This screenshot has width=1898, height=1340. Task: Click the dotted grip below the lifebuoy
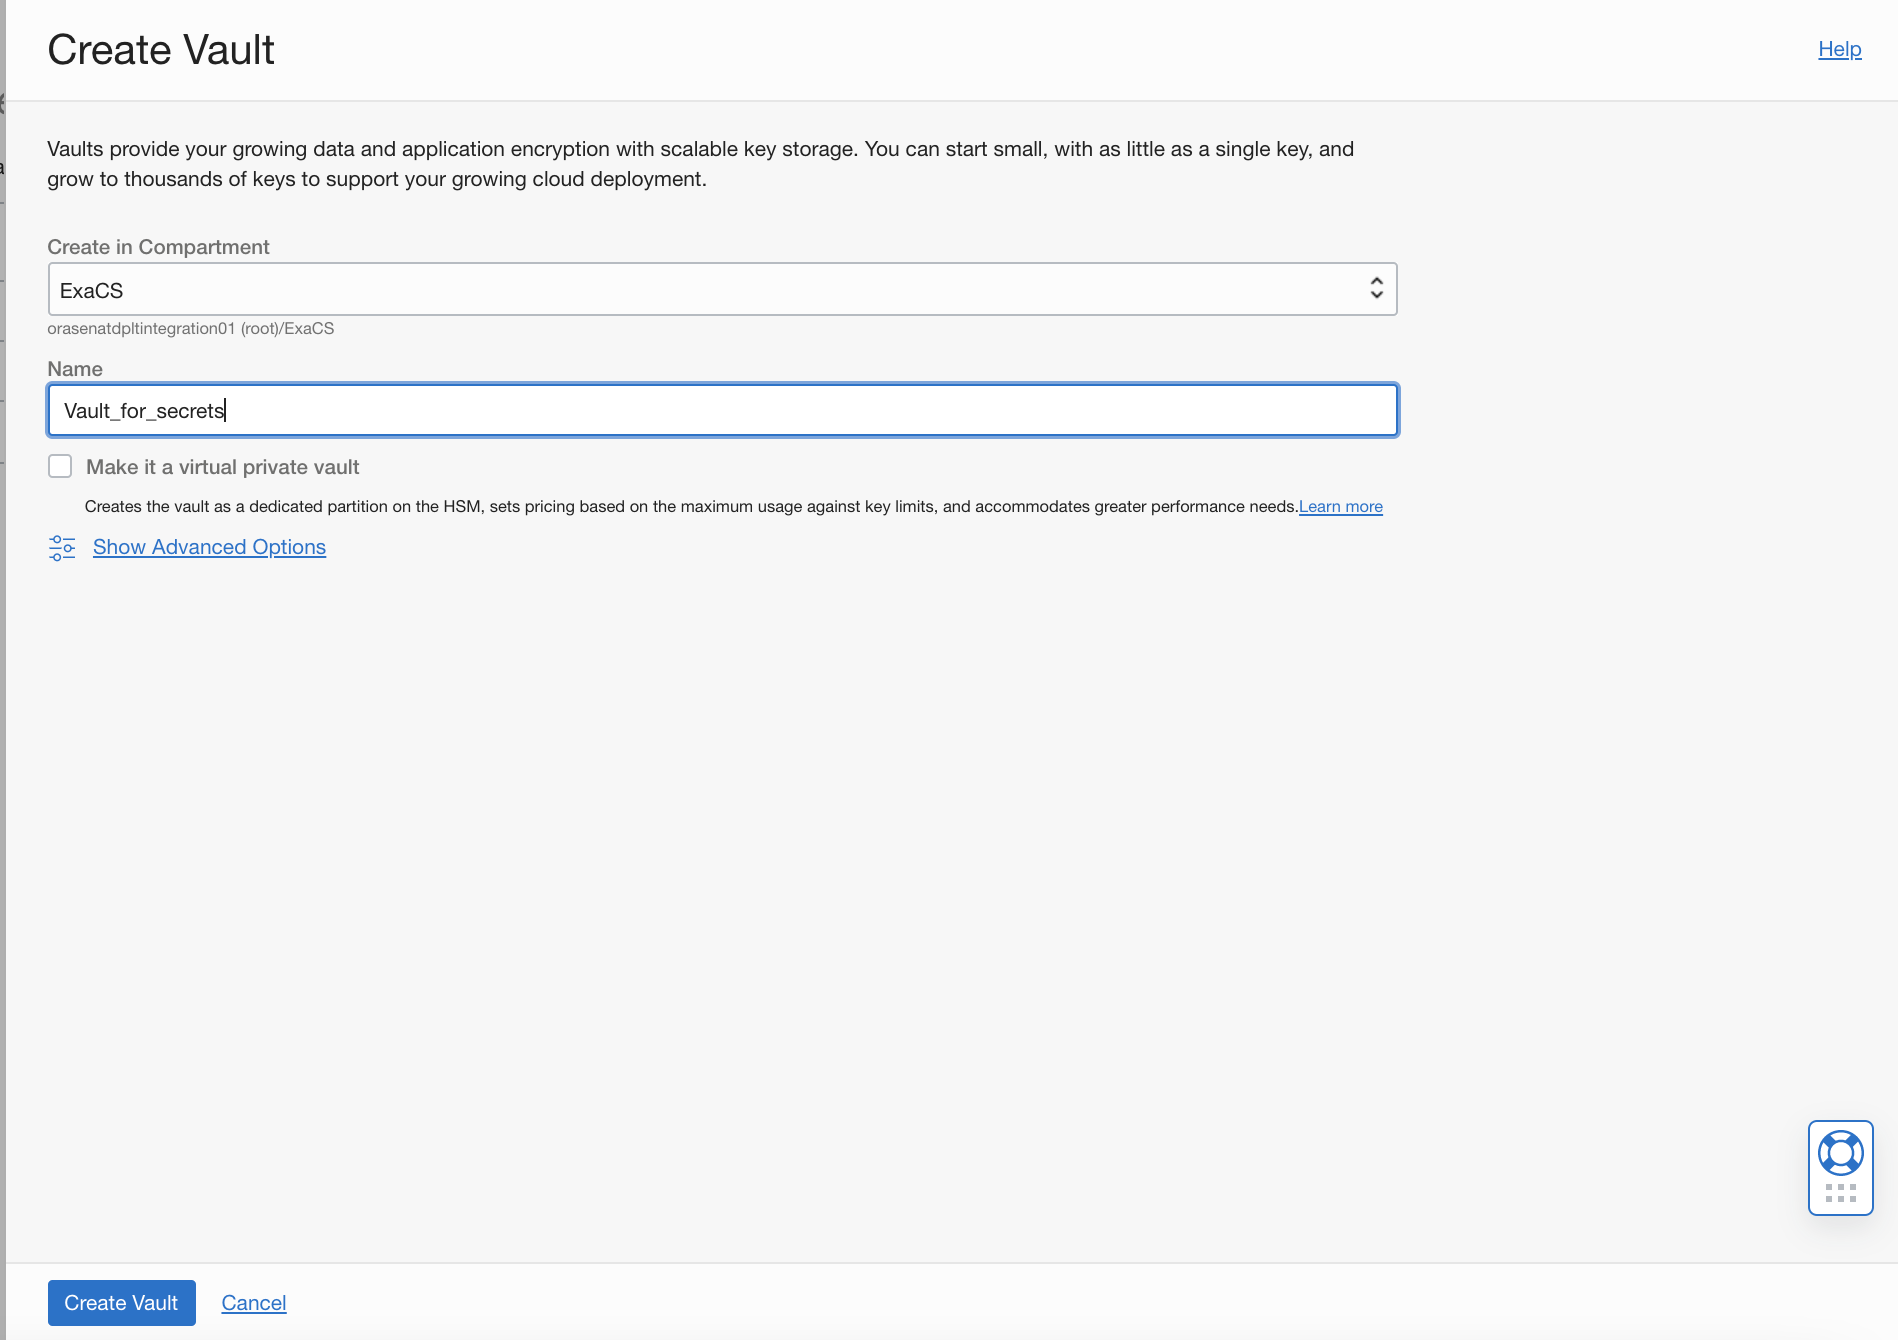click(x=1840, y=1193)
